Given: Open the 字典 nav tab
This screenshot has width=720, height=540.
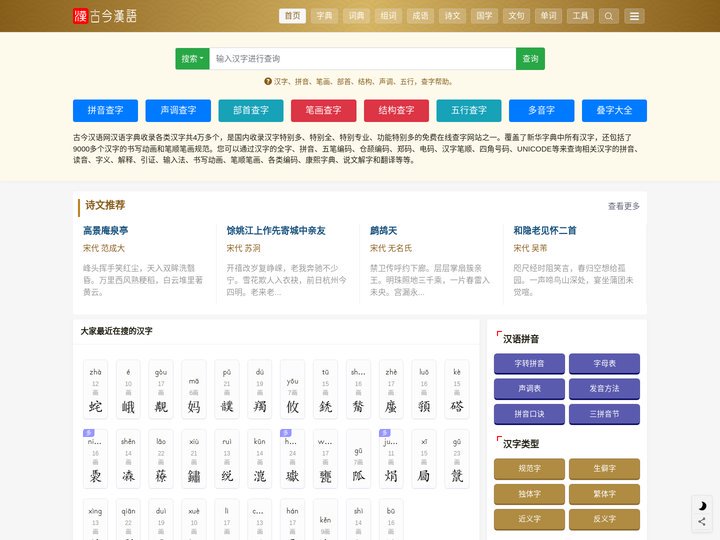Looking at the screenshot, I should (x=324, y=16).
